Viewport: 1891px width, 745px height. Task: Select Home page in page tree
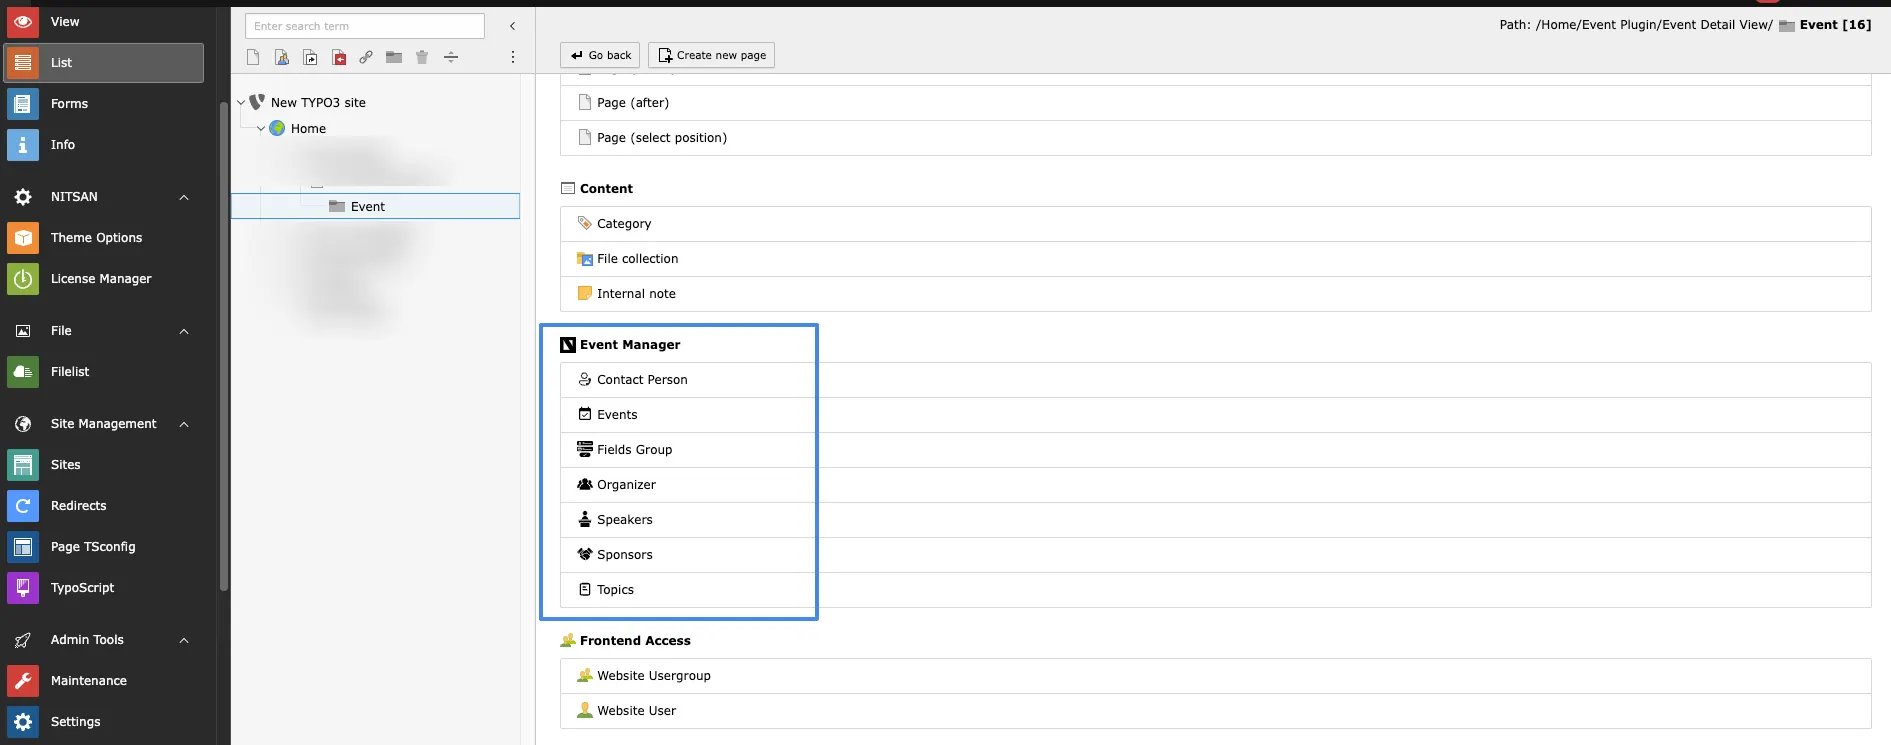[308, 128]
